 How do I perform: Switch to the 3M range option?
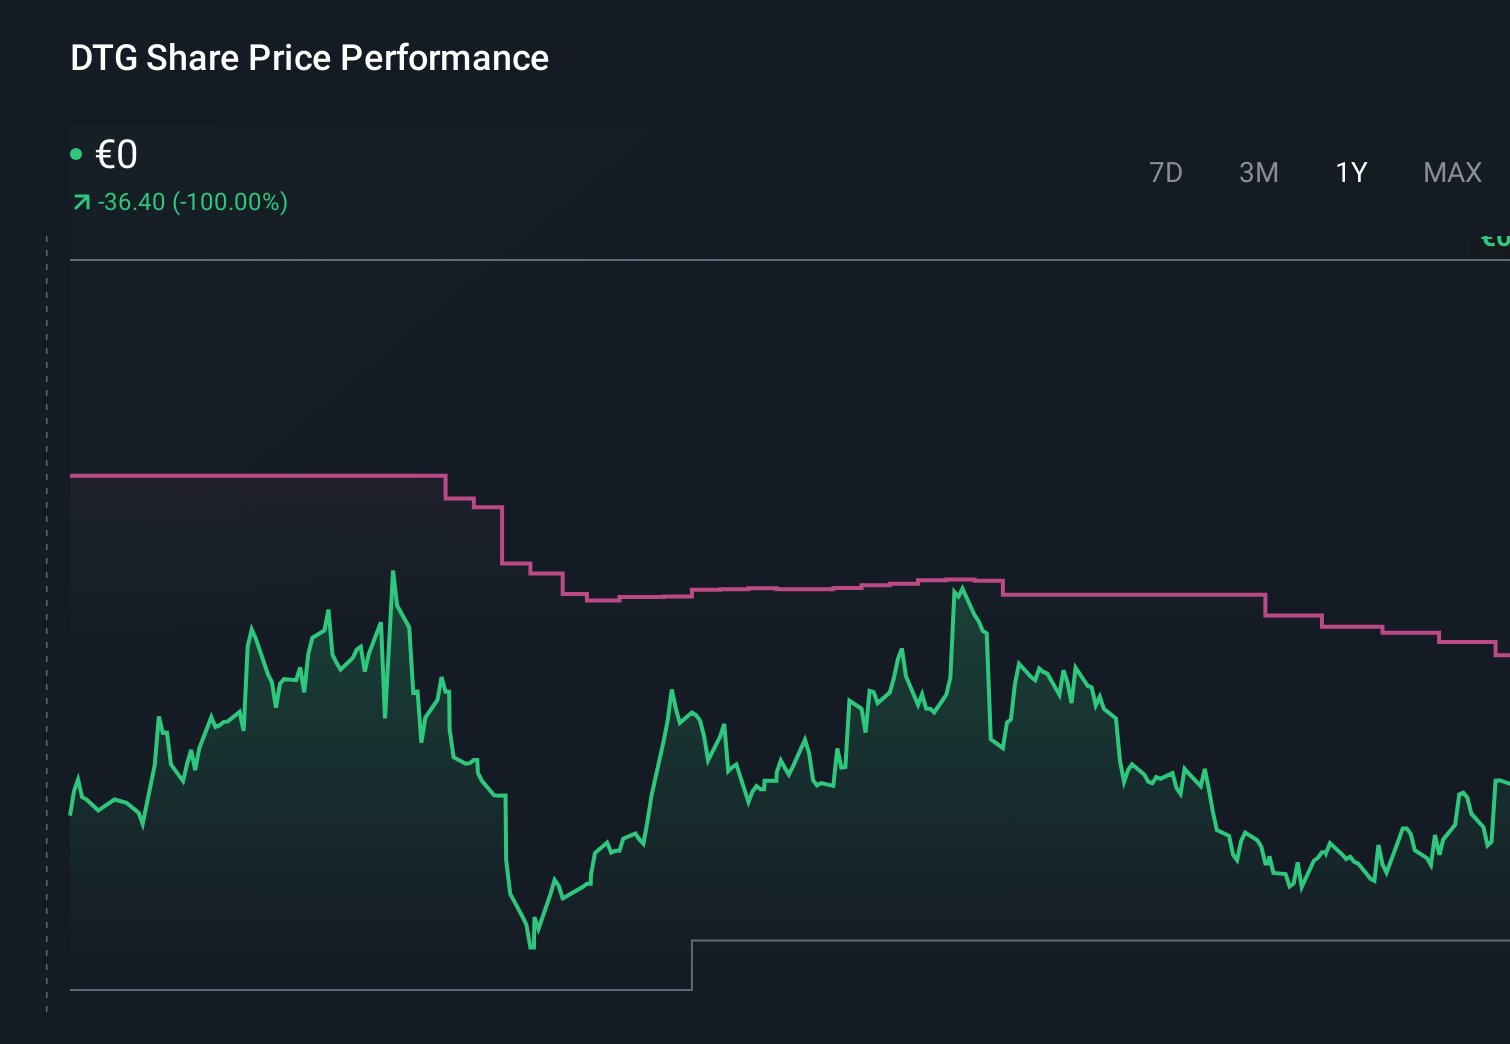[x=1259, y=172]
